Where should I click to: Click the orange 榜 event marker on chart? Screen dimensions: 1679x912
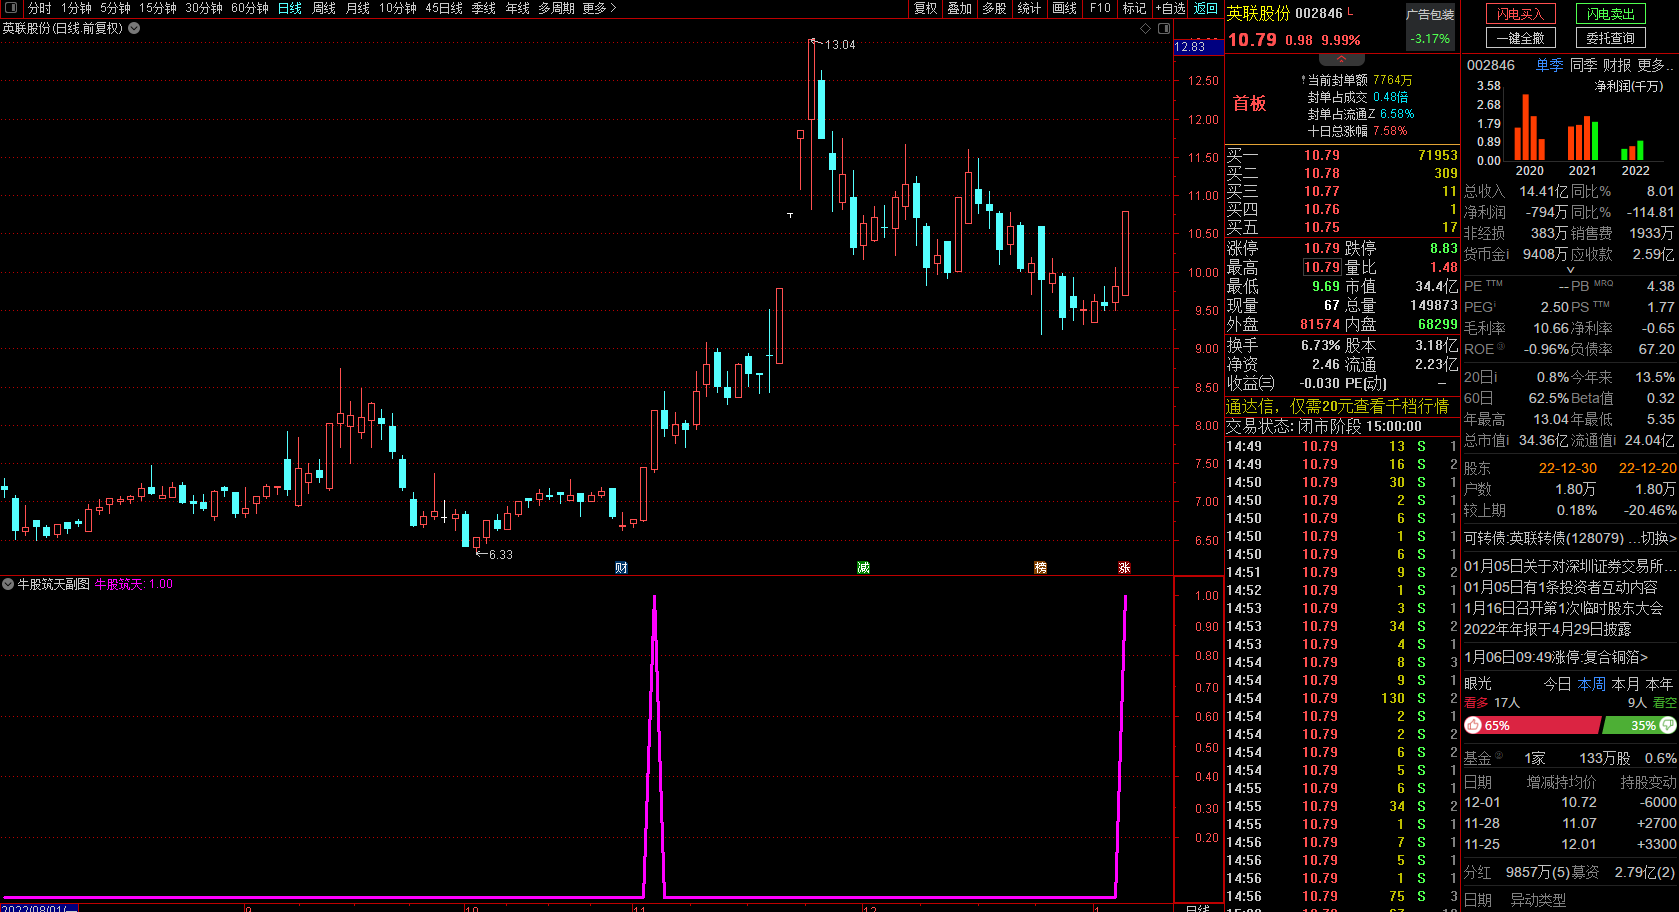[x=1040, y=567]
